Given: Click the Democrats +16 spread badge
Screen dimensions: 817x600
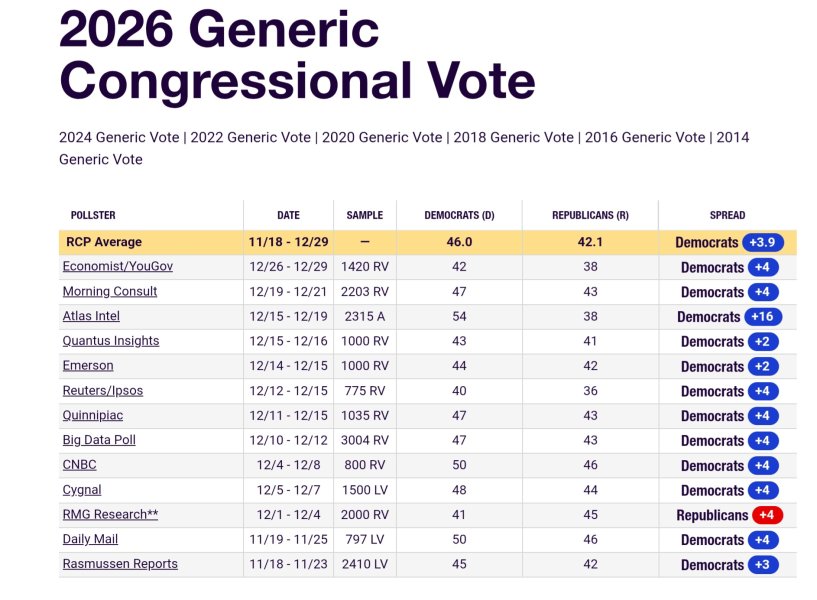Looking at the screenshot, I should click(x=764, y=317).
